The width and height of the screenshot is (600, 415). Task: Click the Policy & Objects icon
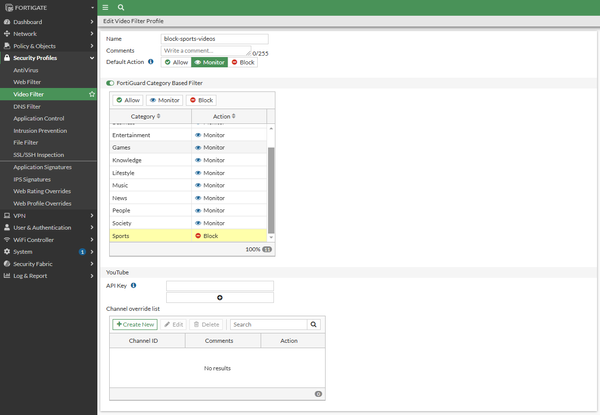coord(7,46)
